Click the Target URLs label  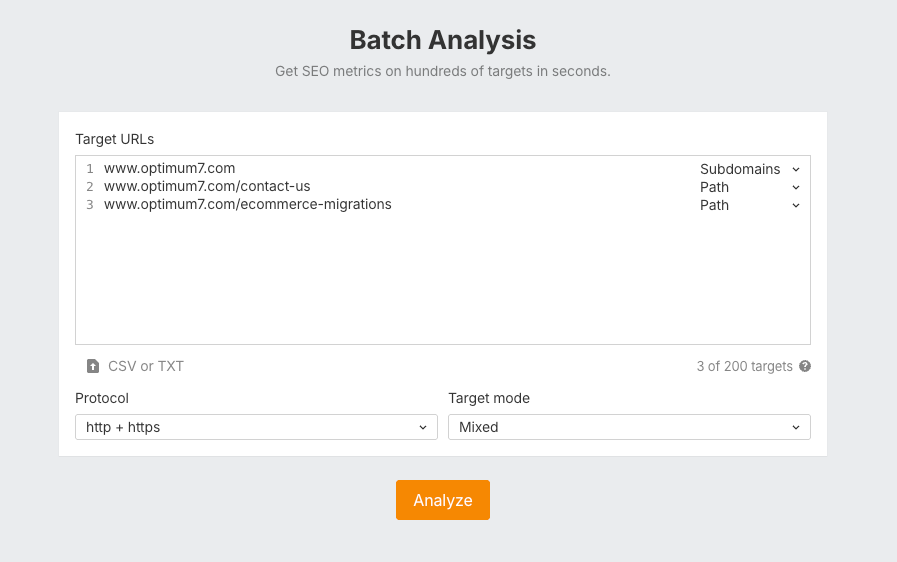(114, 139)
